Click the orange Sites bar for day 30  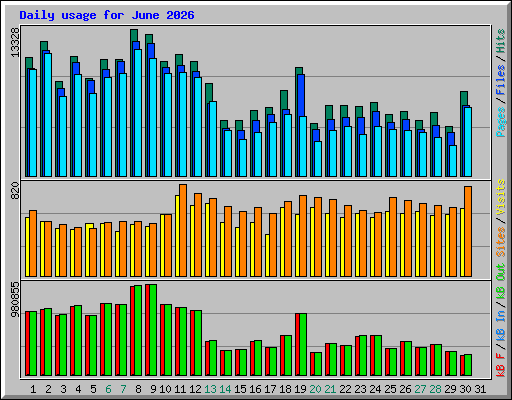468,231
